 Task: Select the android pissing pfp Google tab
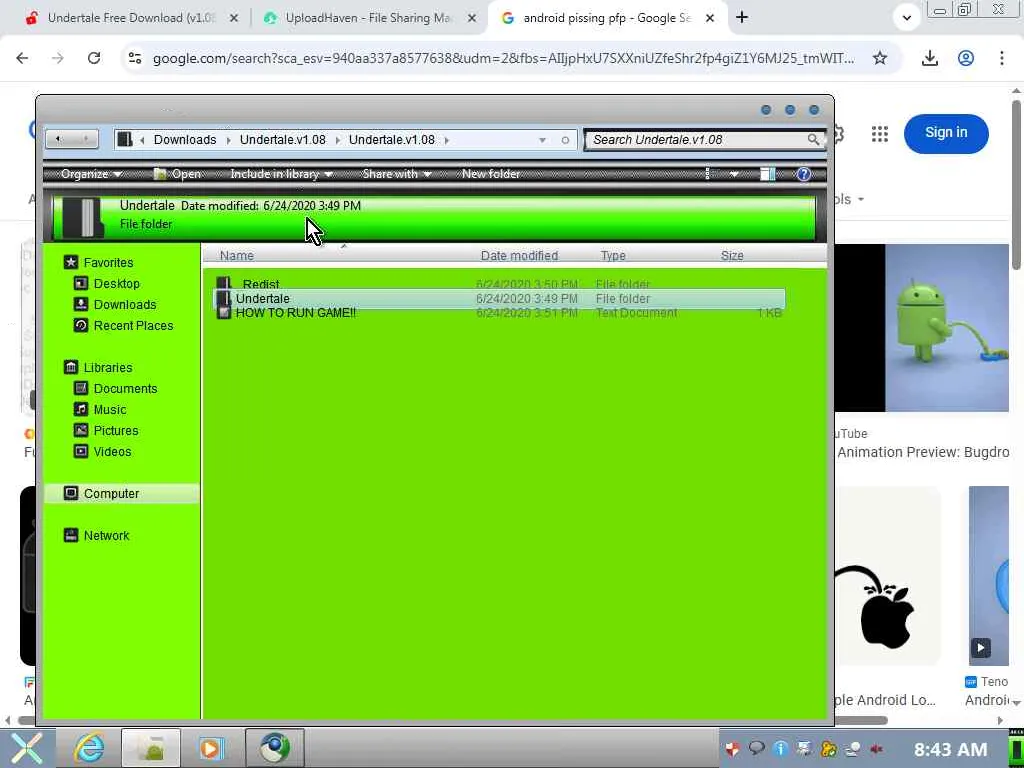[606, 18]
